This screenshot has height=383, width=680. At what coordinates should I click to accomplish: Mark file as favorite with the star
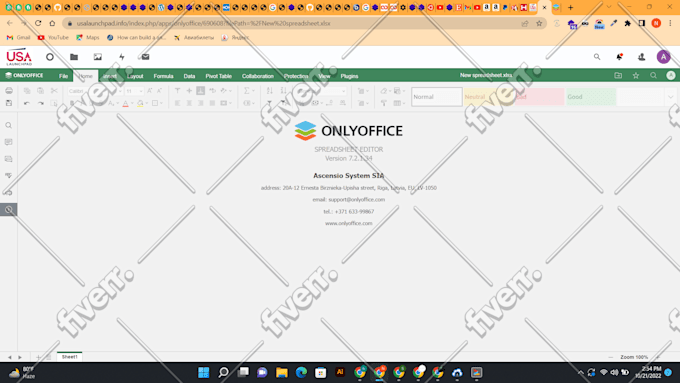[636, 75]
